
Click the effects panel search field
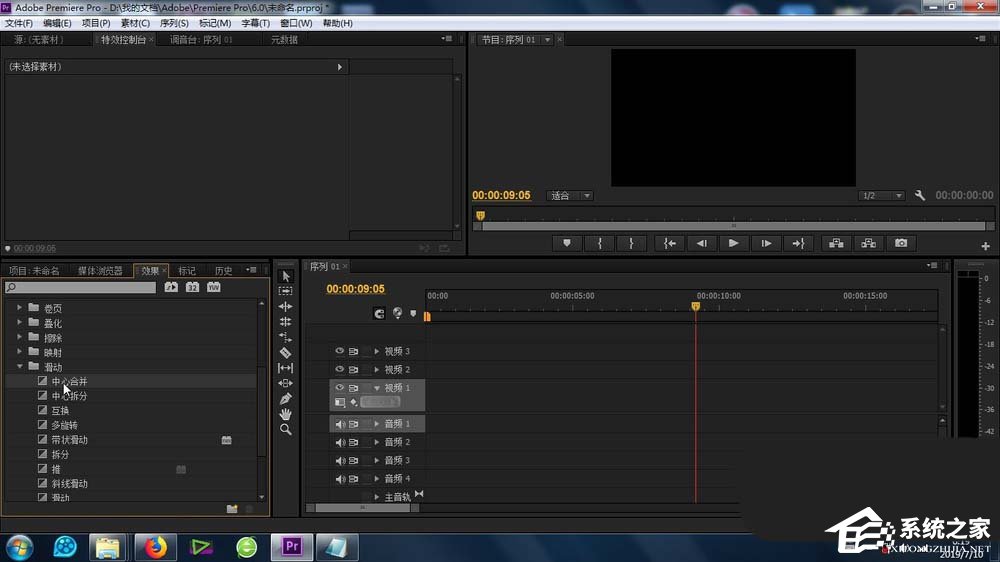tap(82, 288)
